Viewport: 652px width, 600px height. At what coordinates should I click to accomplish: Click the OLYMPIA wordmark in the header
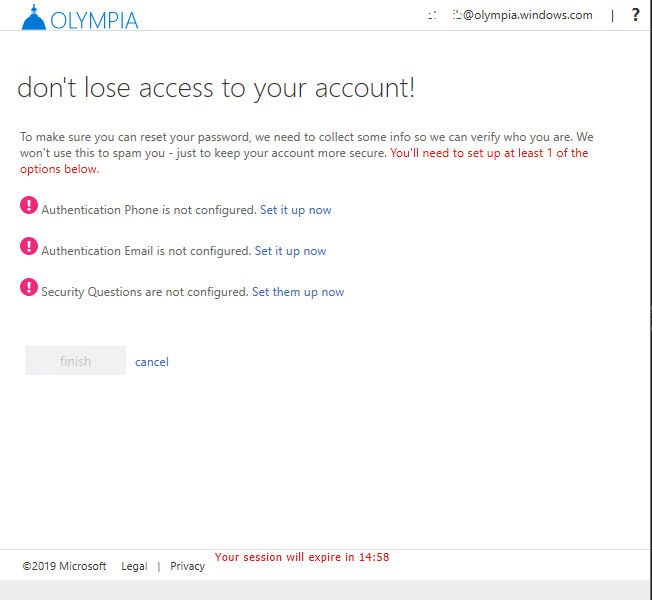(94, 20)
